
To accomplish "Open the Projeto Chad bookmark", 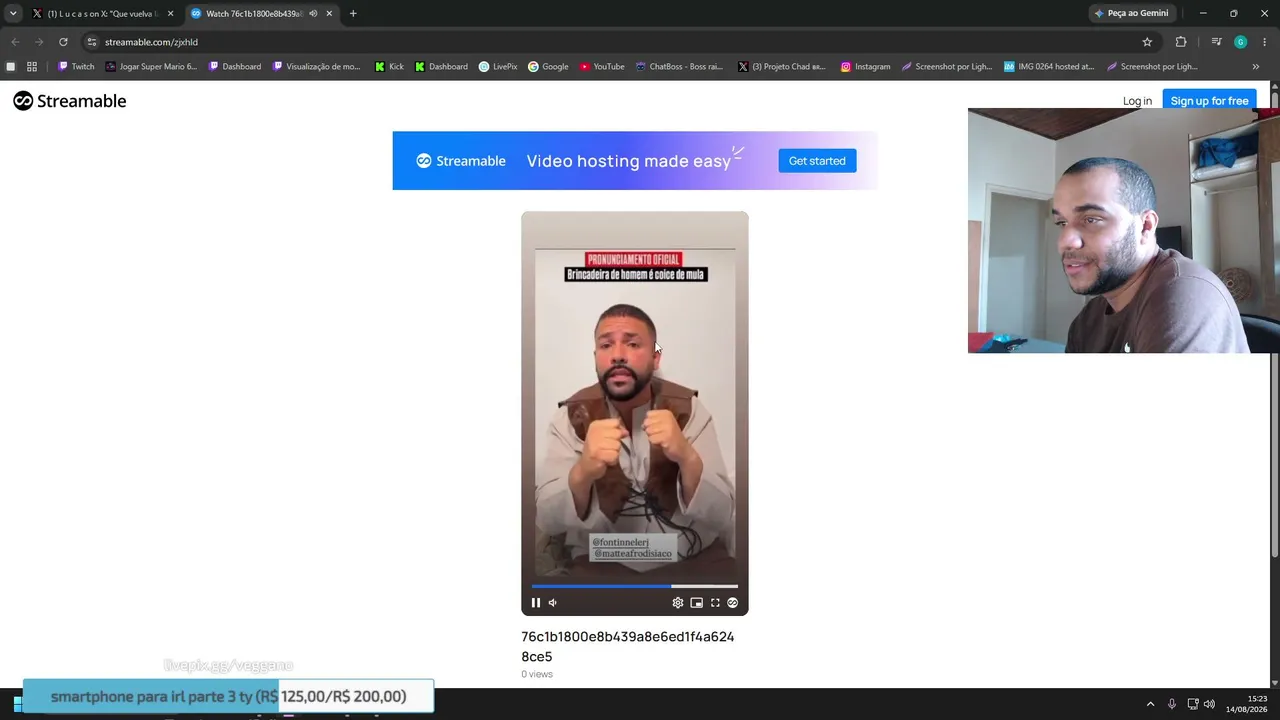I will (781, 67).
